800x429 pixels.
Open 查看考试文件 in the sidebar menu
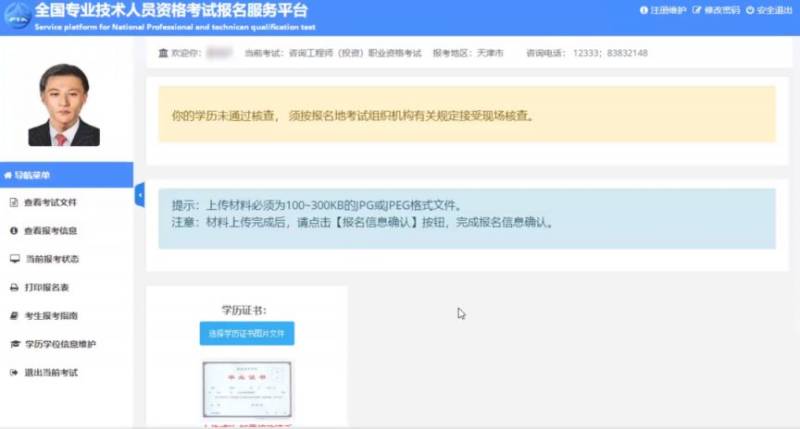[x=50, y=202]
